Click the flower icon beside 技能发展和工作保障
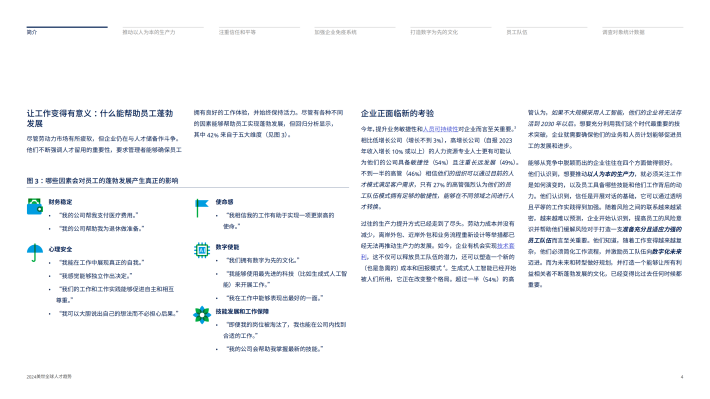This screenshot has width=710, height=399. pos(202,315)
